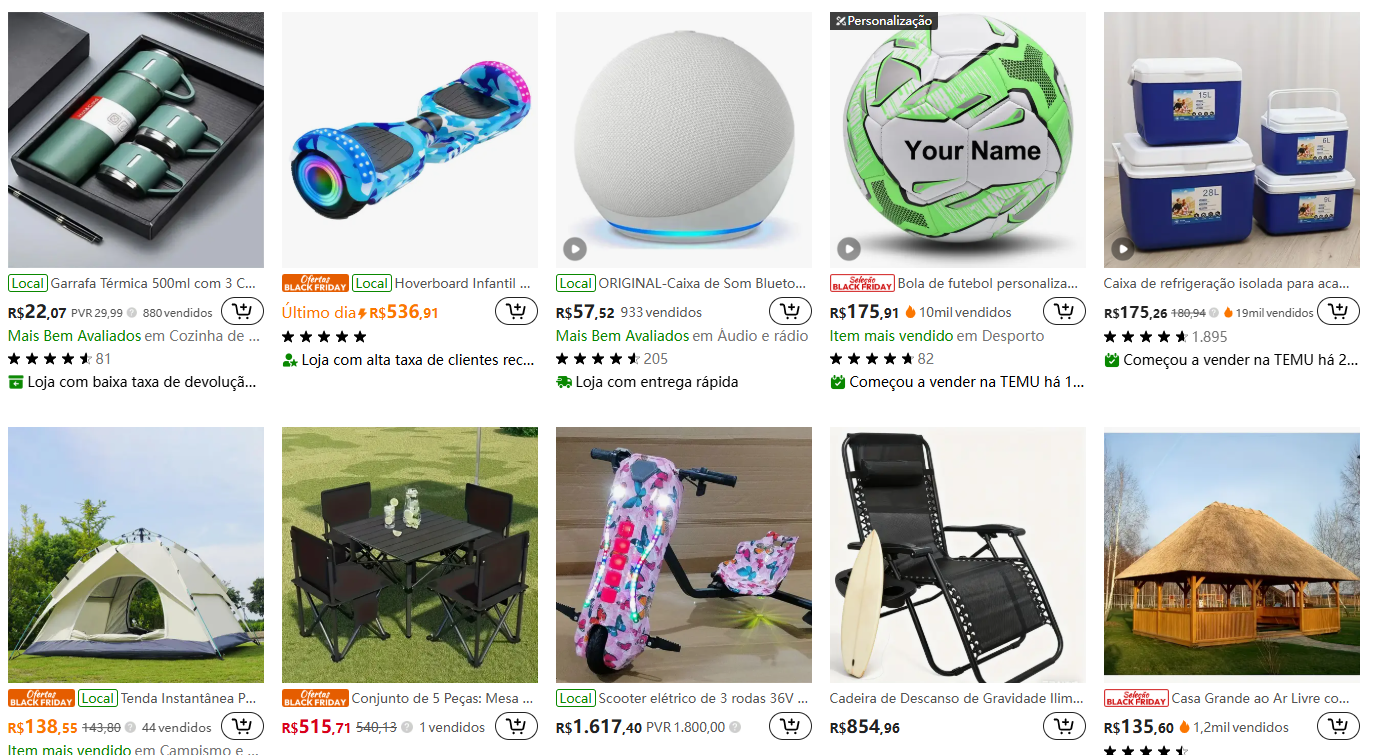Open the Conjunto de 5 Peças product title
Viewport: 1376px width, 755px height.
(444, 698)
